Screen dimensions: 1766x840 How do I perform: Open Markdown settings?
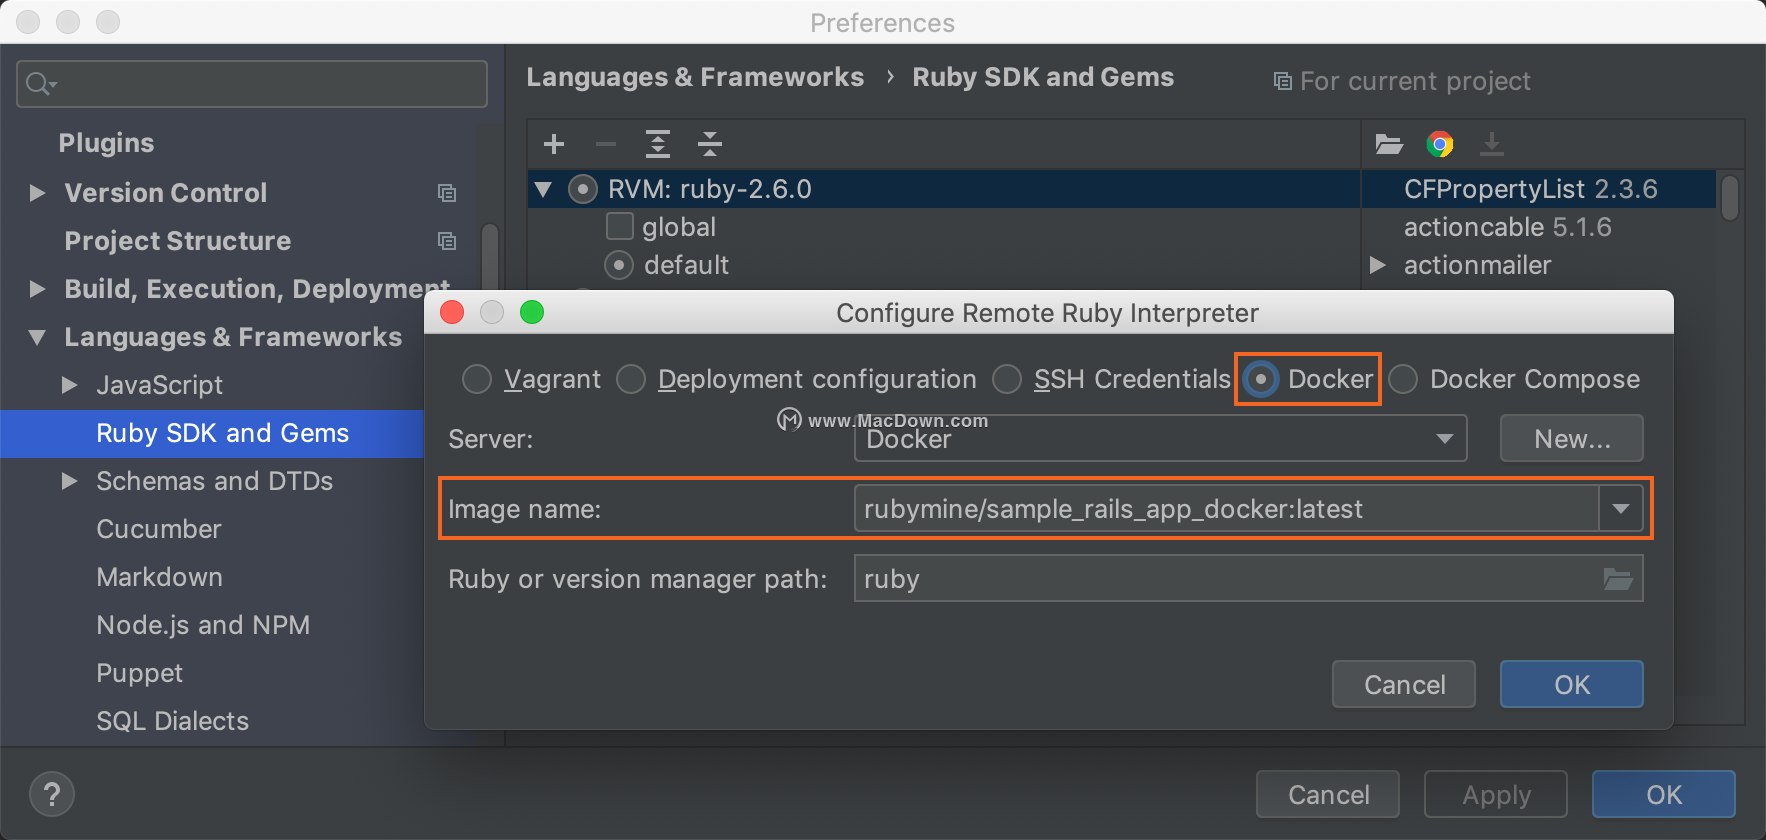(159, 577)
